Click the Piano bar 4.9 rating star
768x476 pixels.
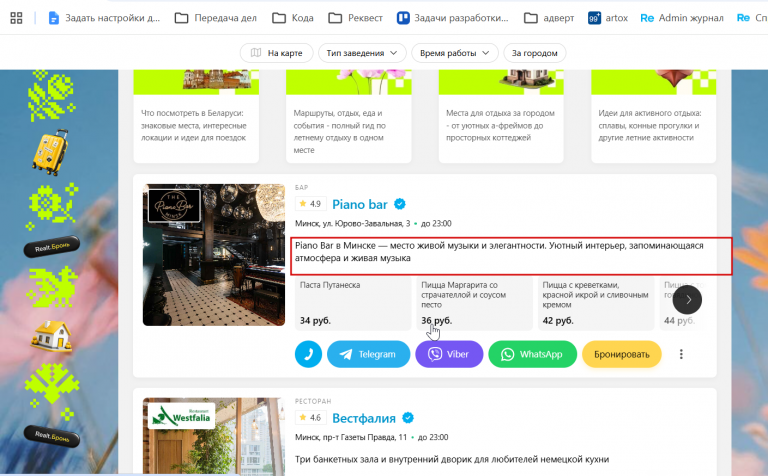(303, 204)
